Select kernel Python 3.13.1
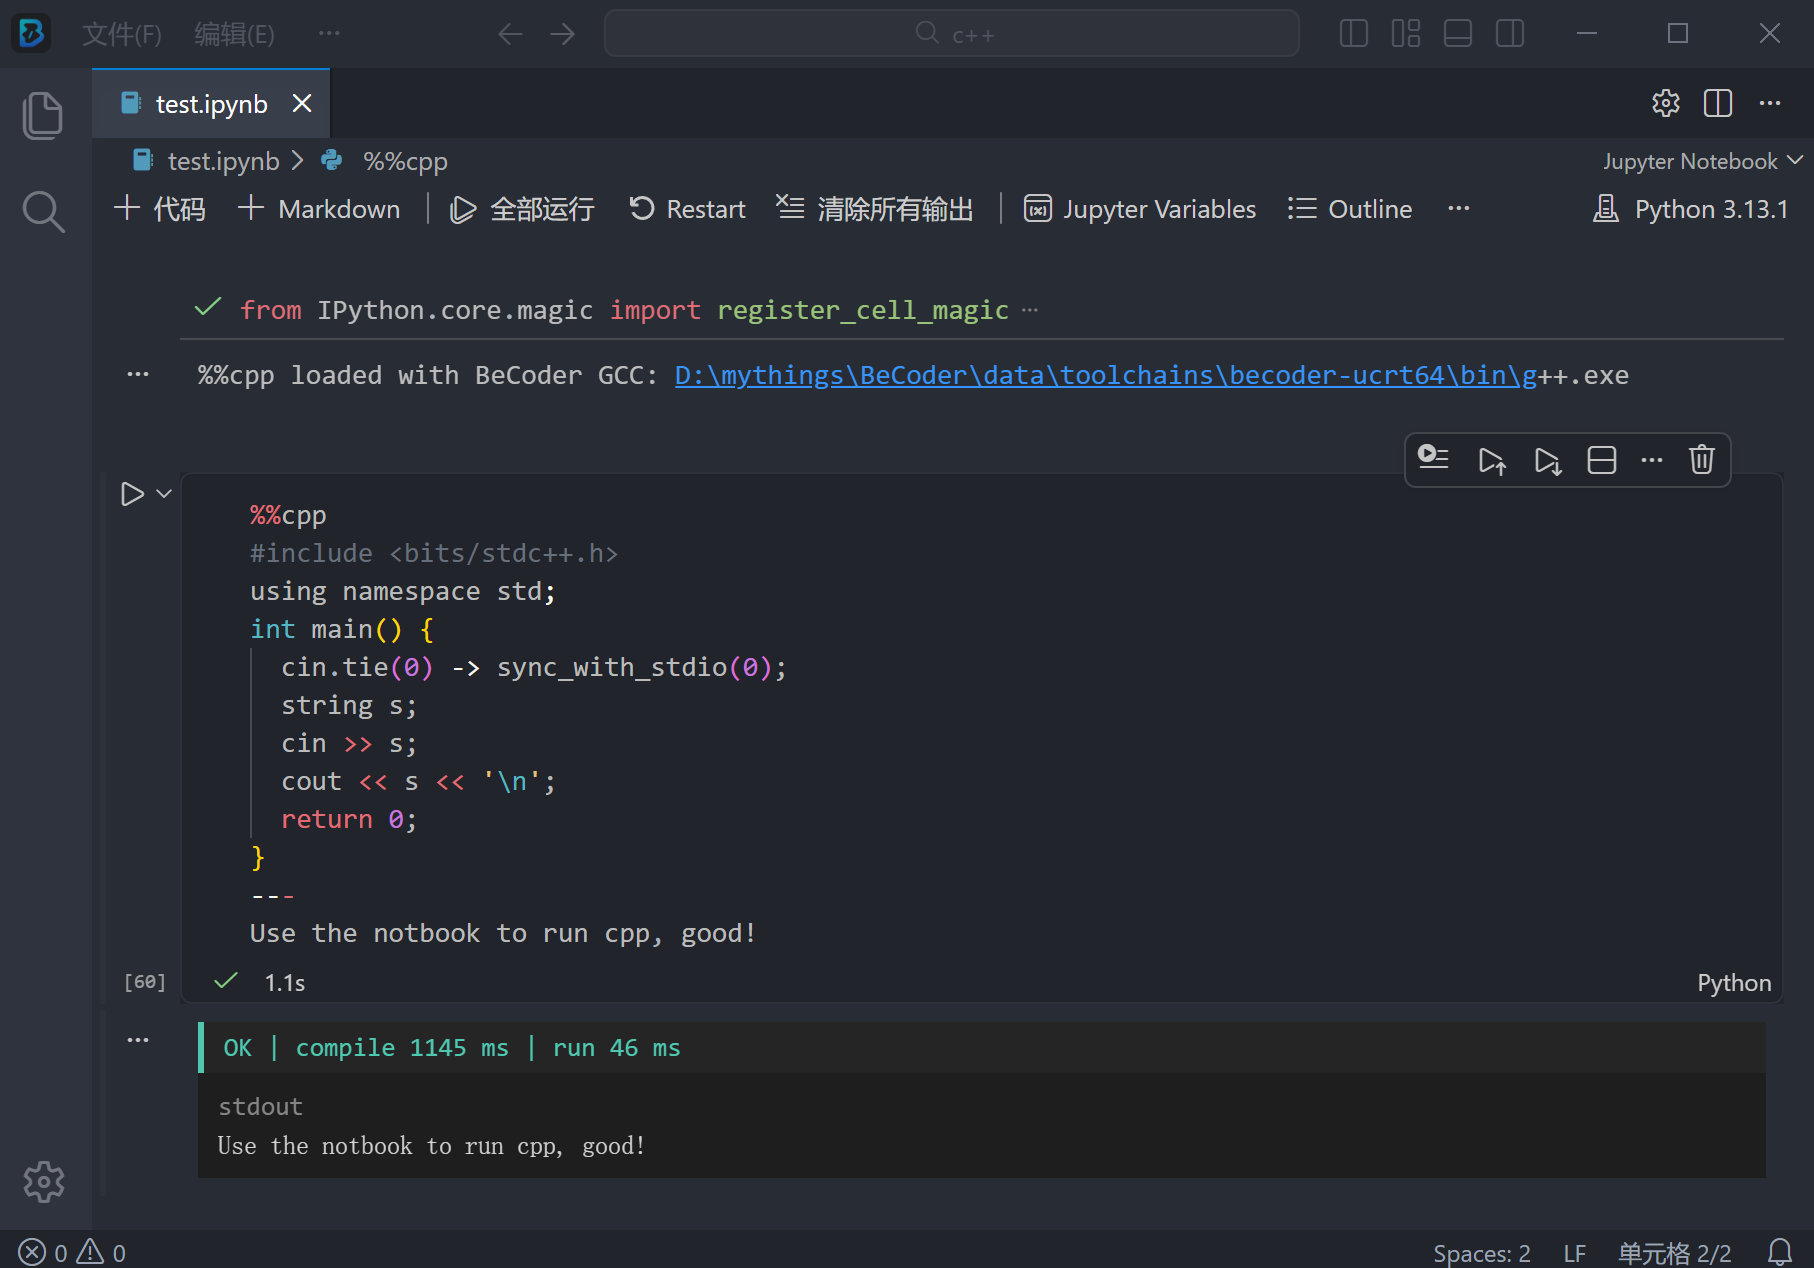Screen dimensions: 1814x1268 1690,209
